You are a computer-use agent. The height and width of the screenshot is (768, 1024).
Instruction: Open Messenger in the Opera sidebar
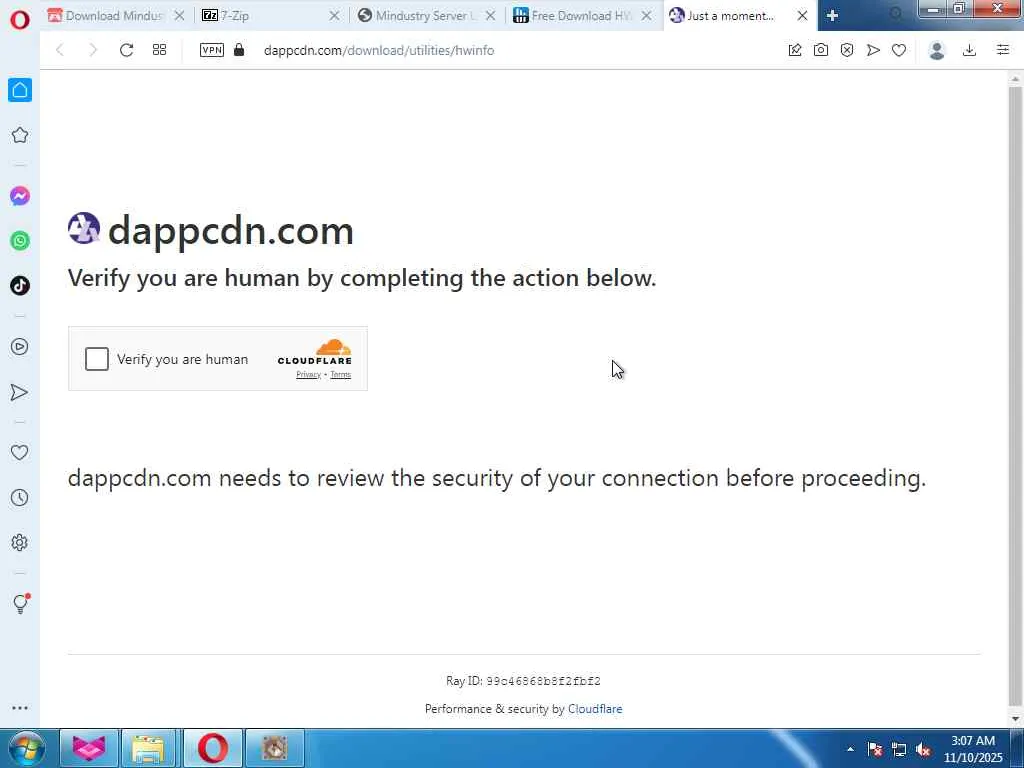click(20, 196)
